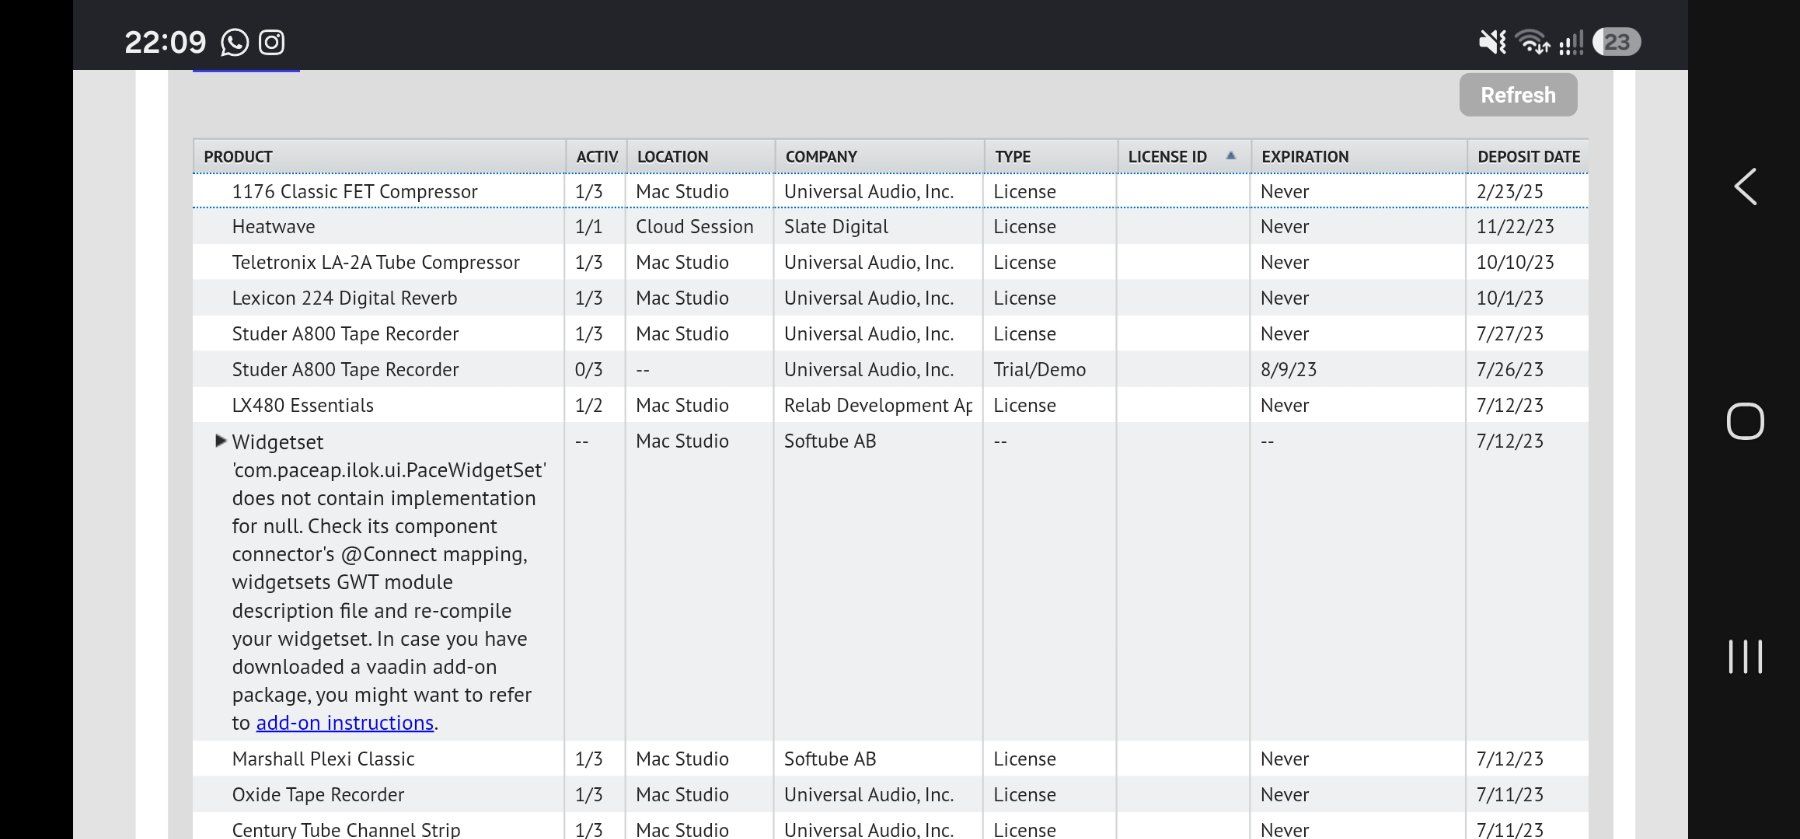Click the 1/1 activation count for Heatwave
This screenshot has width=1800, height=839.
(589, 227)
